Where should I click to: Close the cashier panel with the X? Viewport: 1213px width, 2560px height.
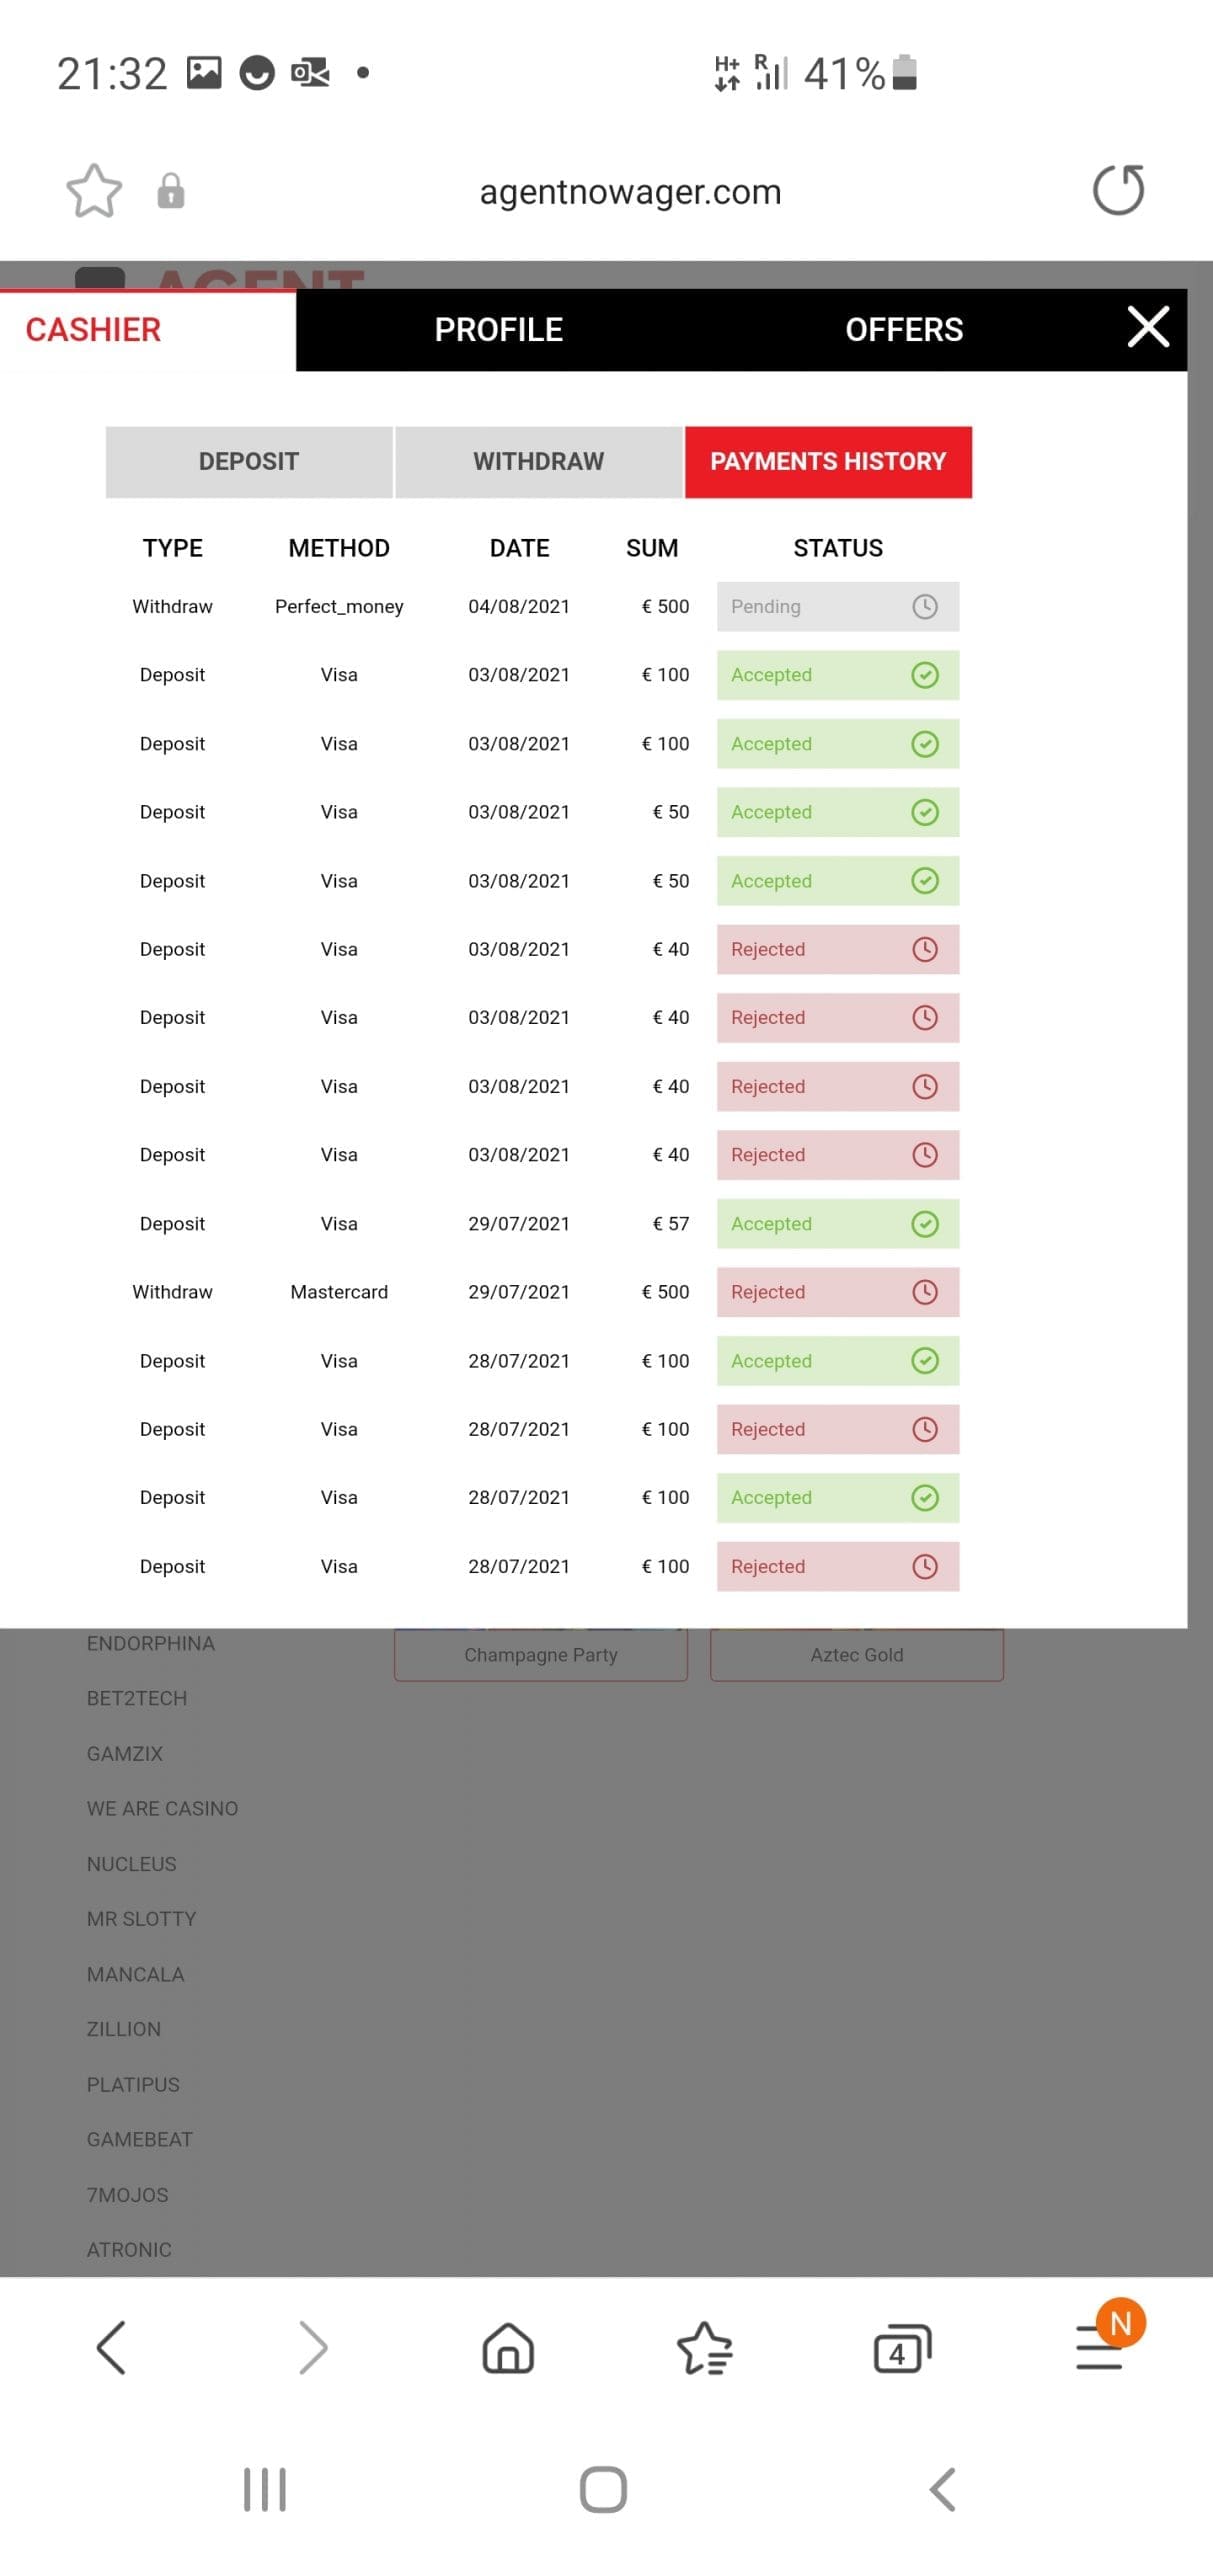(1147, 327)
